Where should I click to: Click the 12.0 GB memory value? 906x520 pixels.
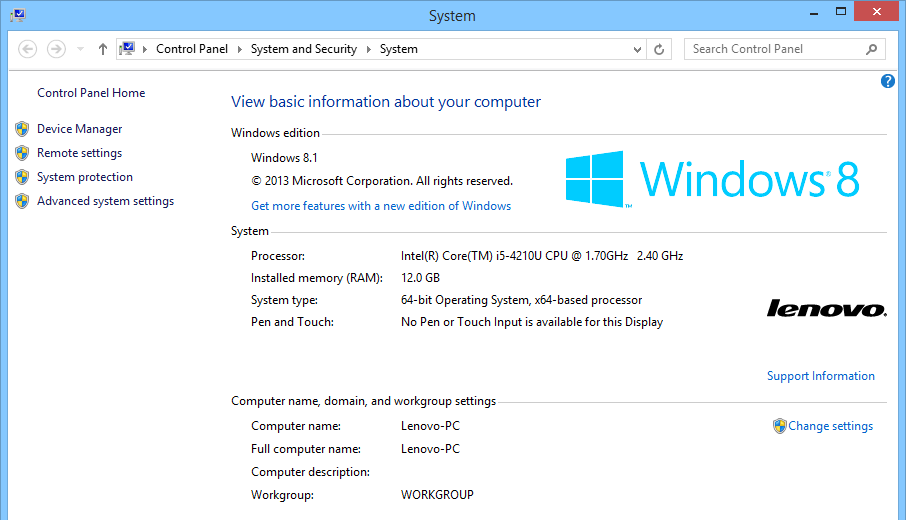[421, 278]
